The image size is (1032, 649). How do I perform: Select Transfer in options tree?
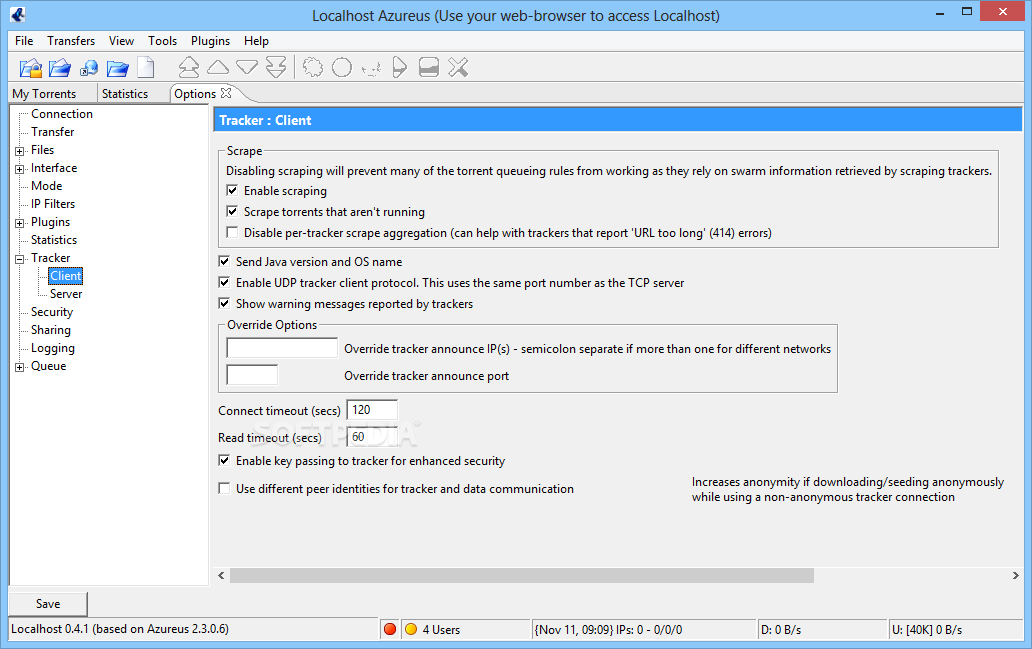pyautogui.click(x=53, y=132)
